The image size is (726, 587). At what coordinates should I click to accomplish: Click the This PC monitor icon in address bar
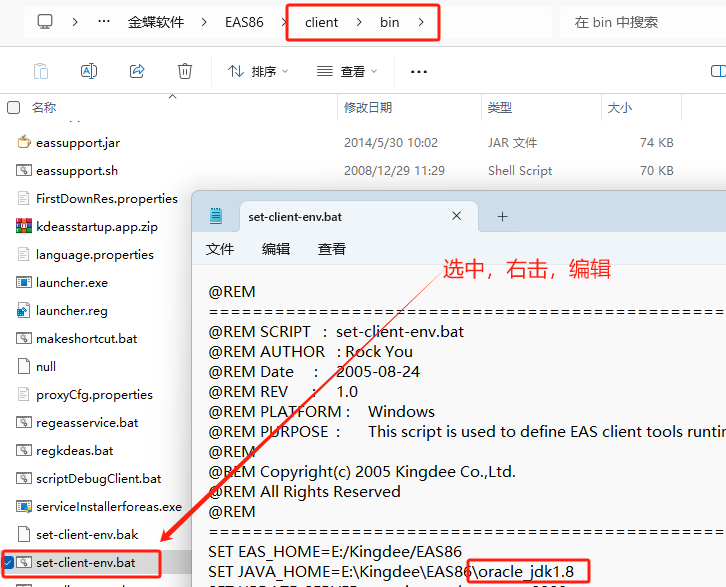[x=45, y=21]
